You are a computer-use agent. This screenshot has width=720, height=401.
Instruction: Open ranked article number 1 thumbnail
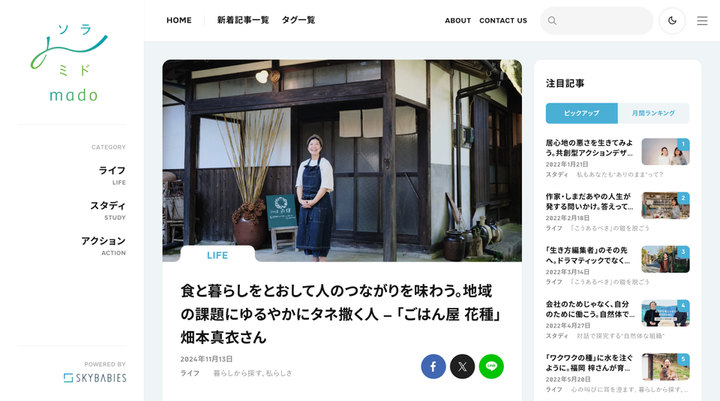coord(665,152)
